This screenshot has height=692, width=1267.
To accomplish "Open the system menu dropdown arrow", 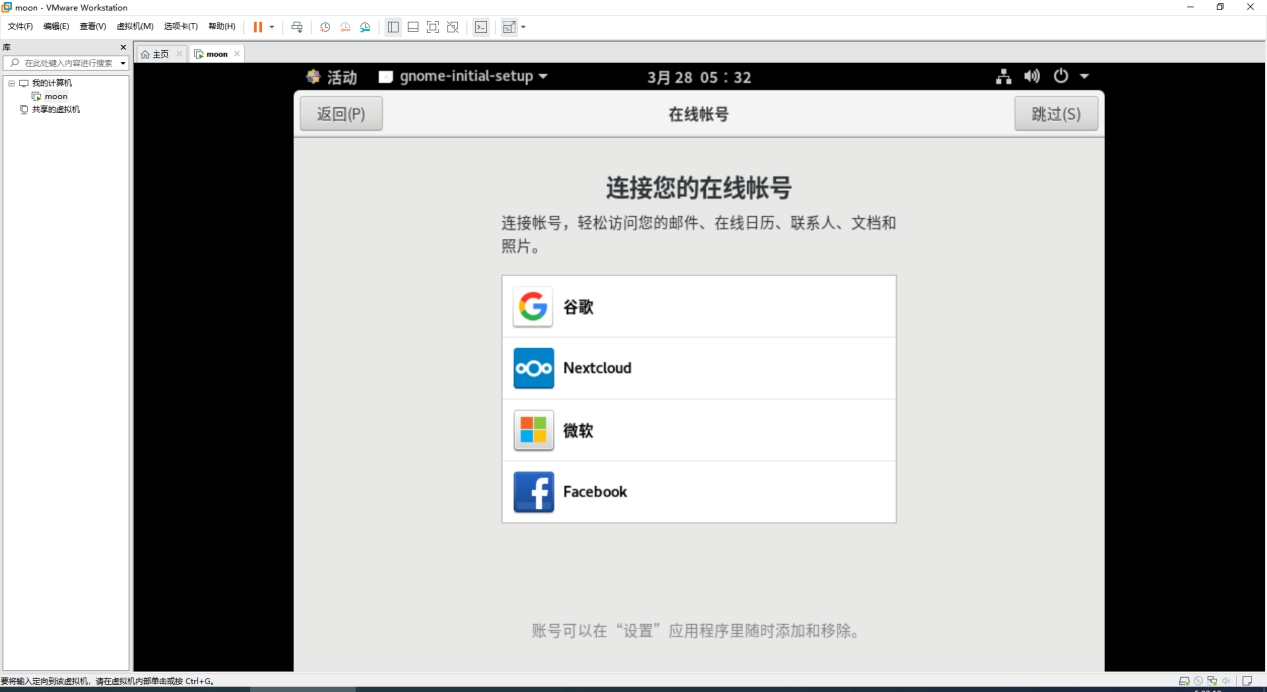I will [x=1084, y=77].
